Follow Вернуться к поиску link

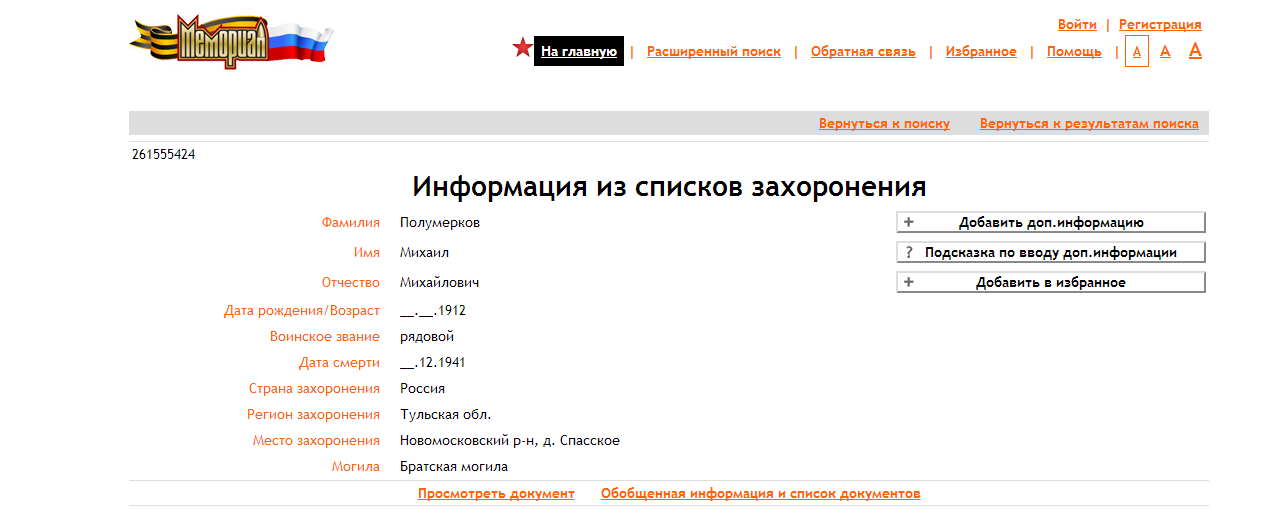pos(884,124)
